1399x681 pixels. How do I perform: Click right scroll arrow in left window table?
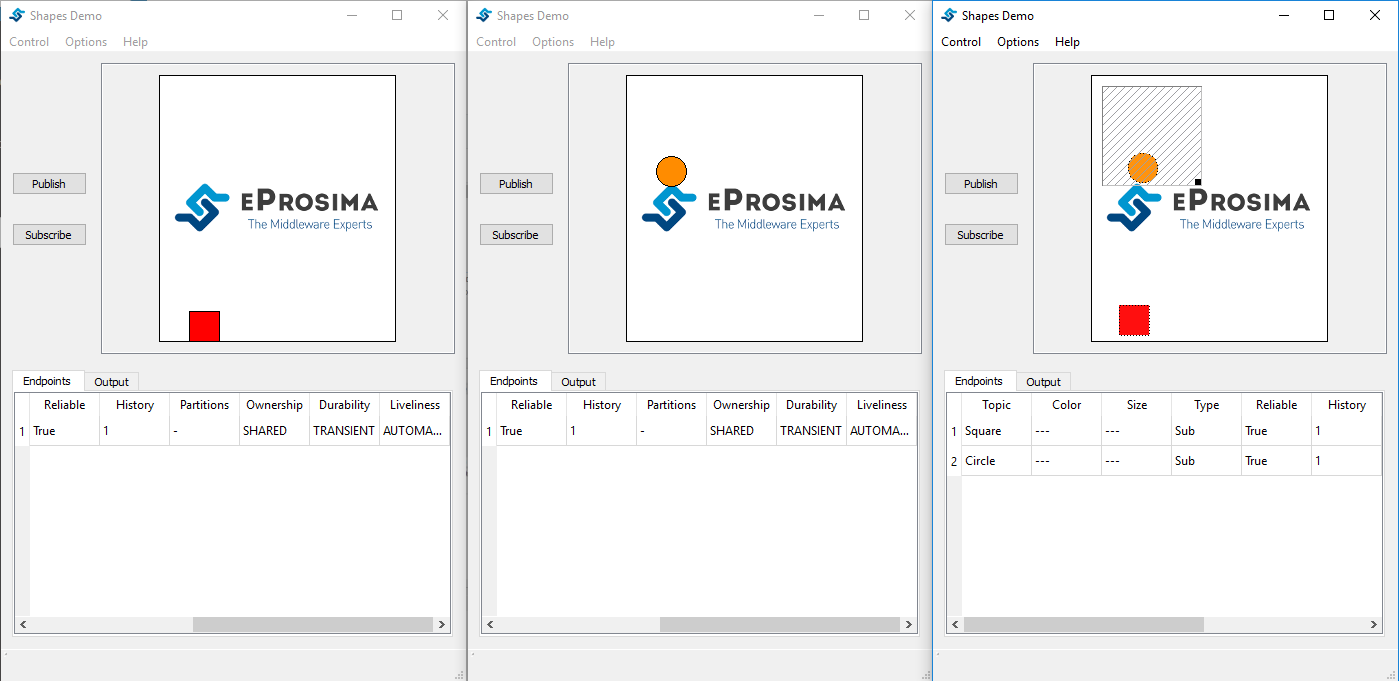(x=441, y=624)
